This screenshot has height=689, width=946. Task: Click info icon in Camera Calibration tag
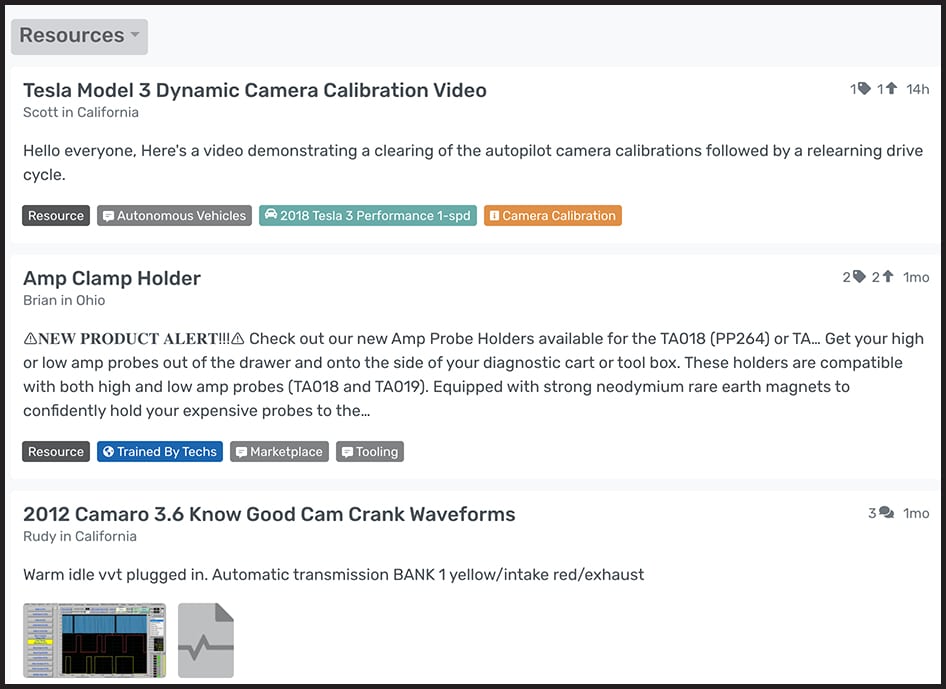coord(494,215)
